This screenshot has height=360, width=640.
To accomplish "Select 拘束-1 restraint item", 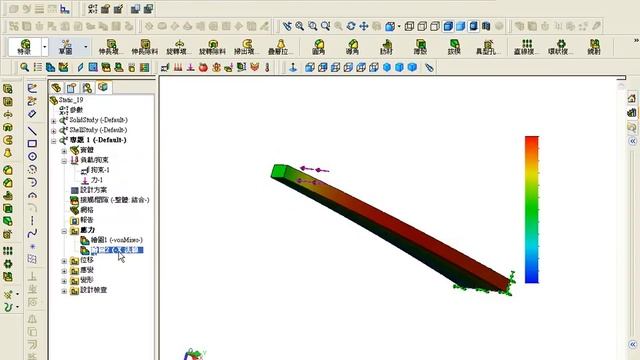I will tap(95, 170).
